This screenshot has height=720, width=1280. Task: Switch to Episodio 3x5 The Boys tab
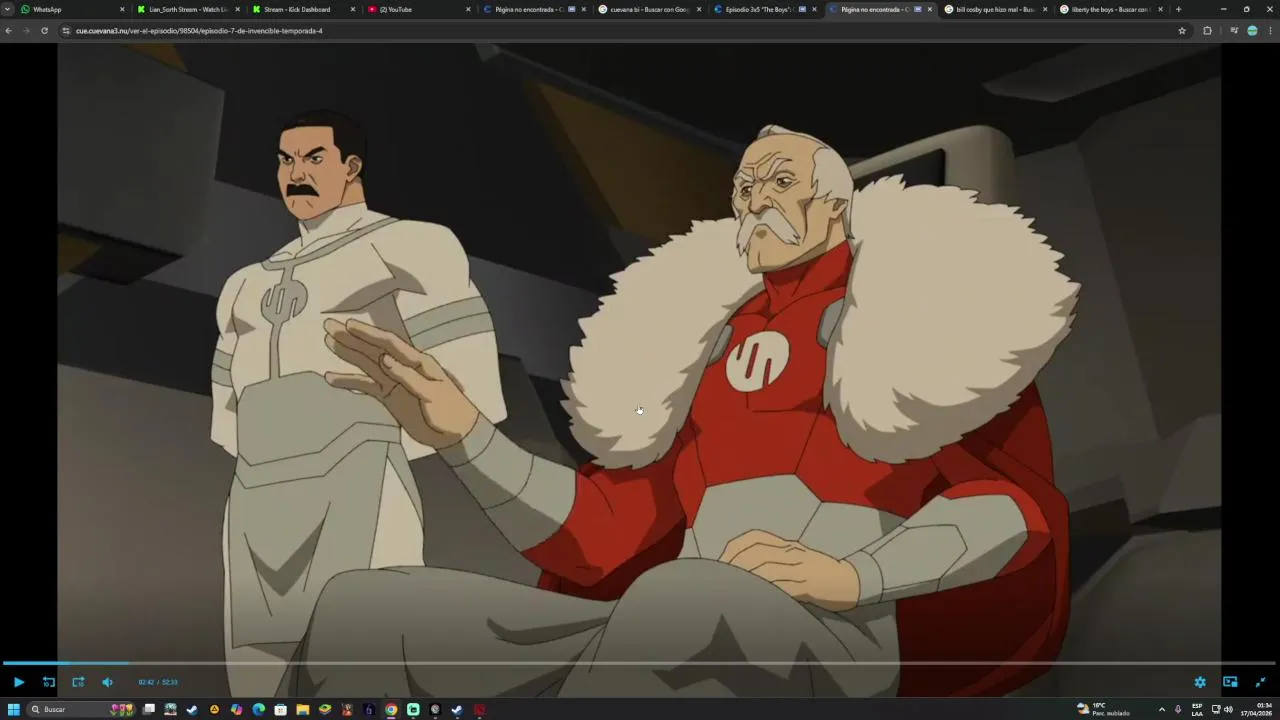[x=763, y=9]
